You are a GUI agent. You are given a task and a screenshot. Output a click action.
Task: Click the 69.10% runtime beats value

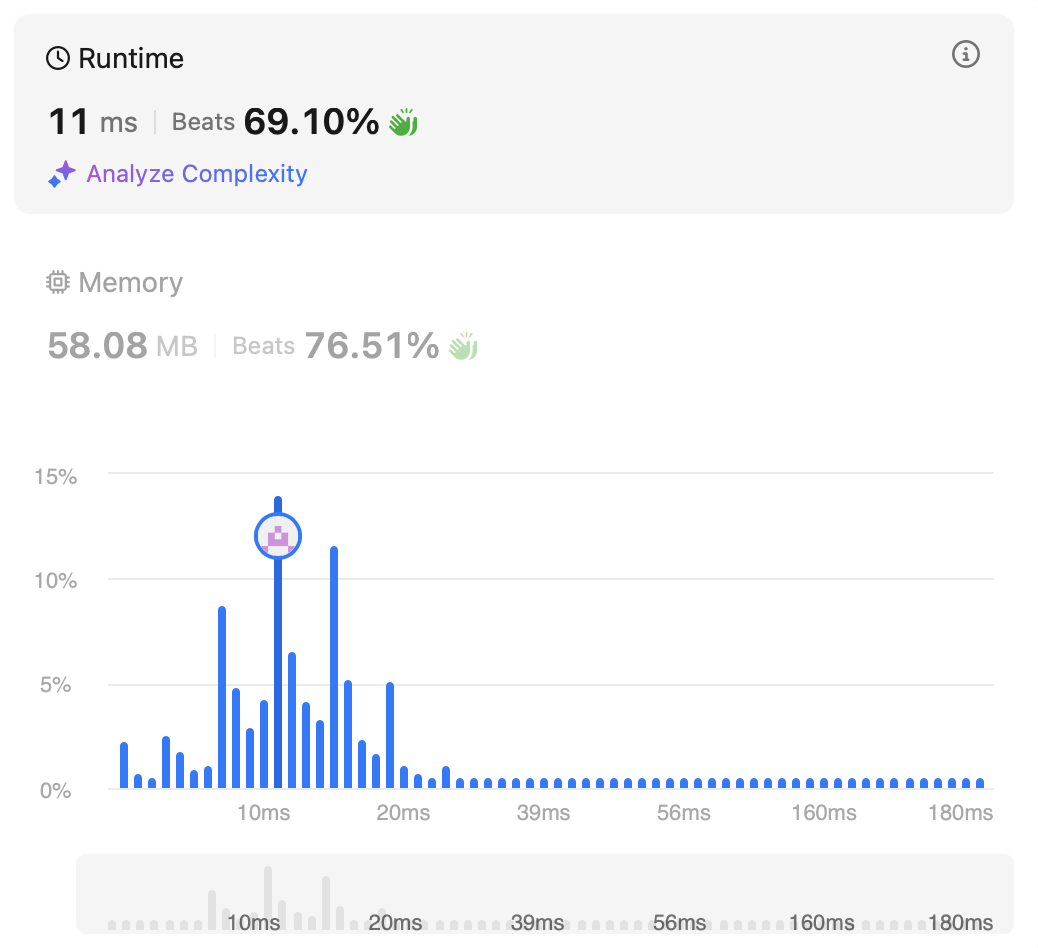311,122
